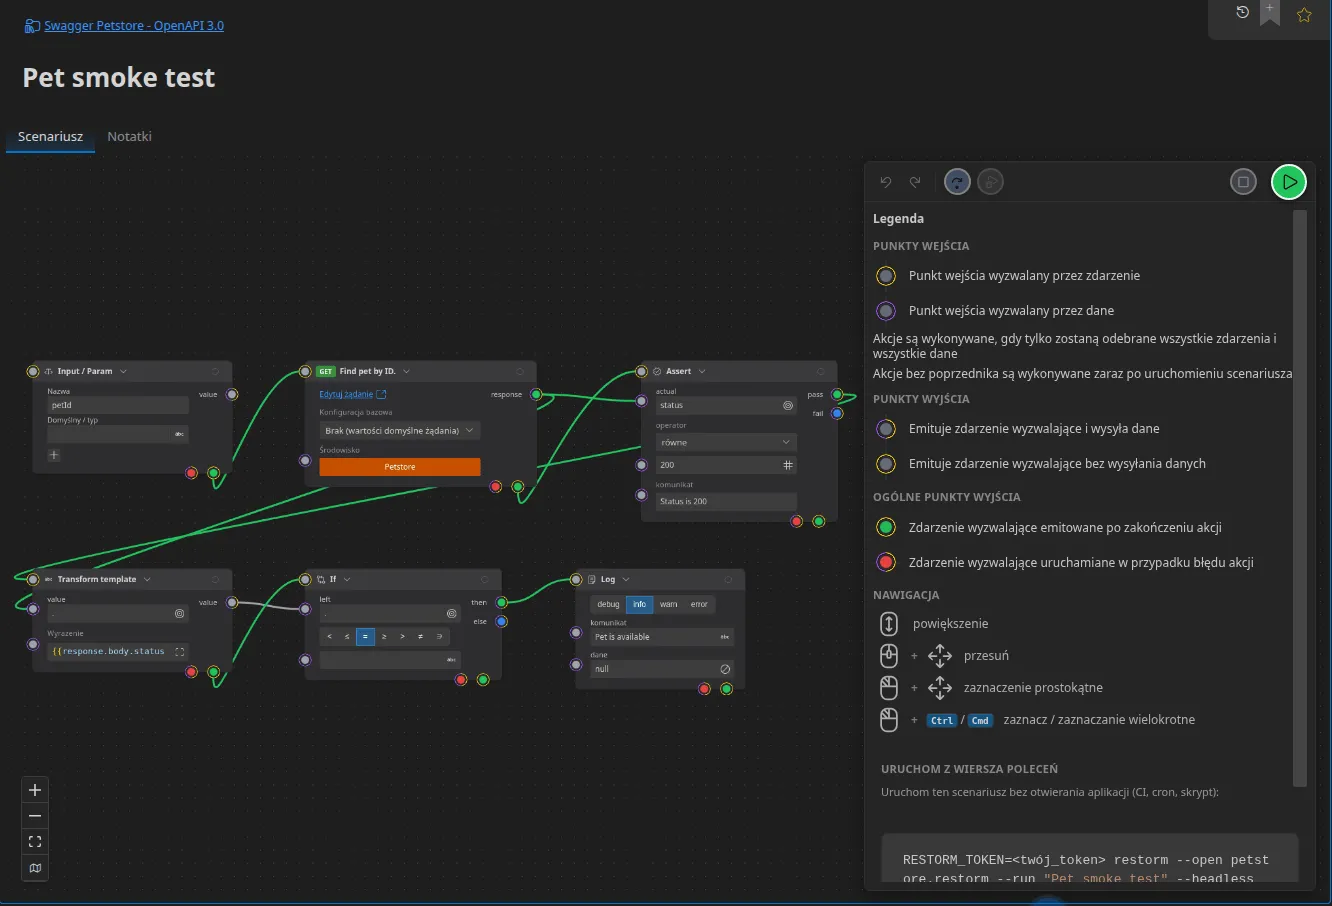Select the debug log level
This screenshot has height=906, width=1332.
point(609,604)
